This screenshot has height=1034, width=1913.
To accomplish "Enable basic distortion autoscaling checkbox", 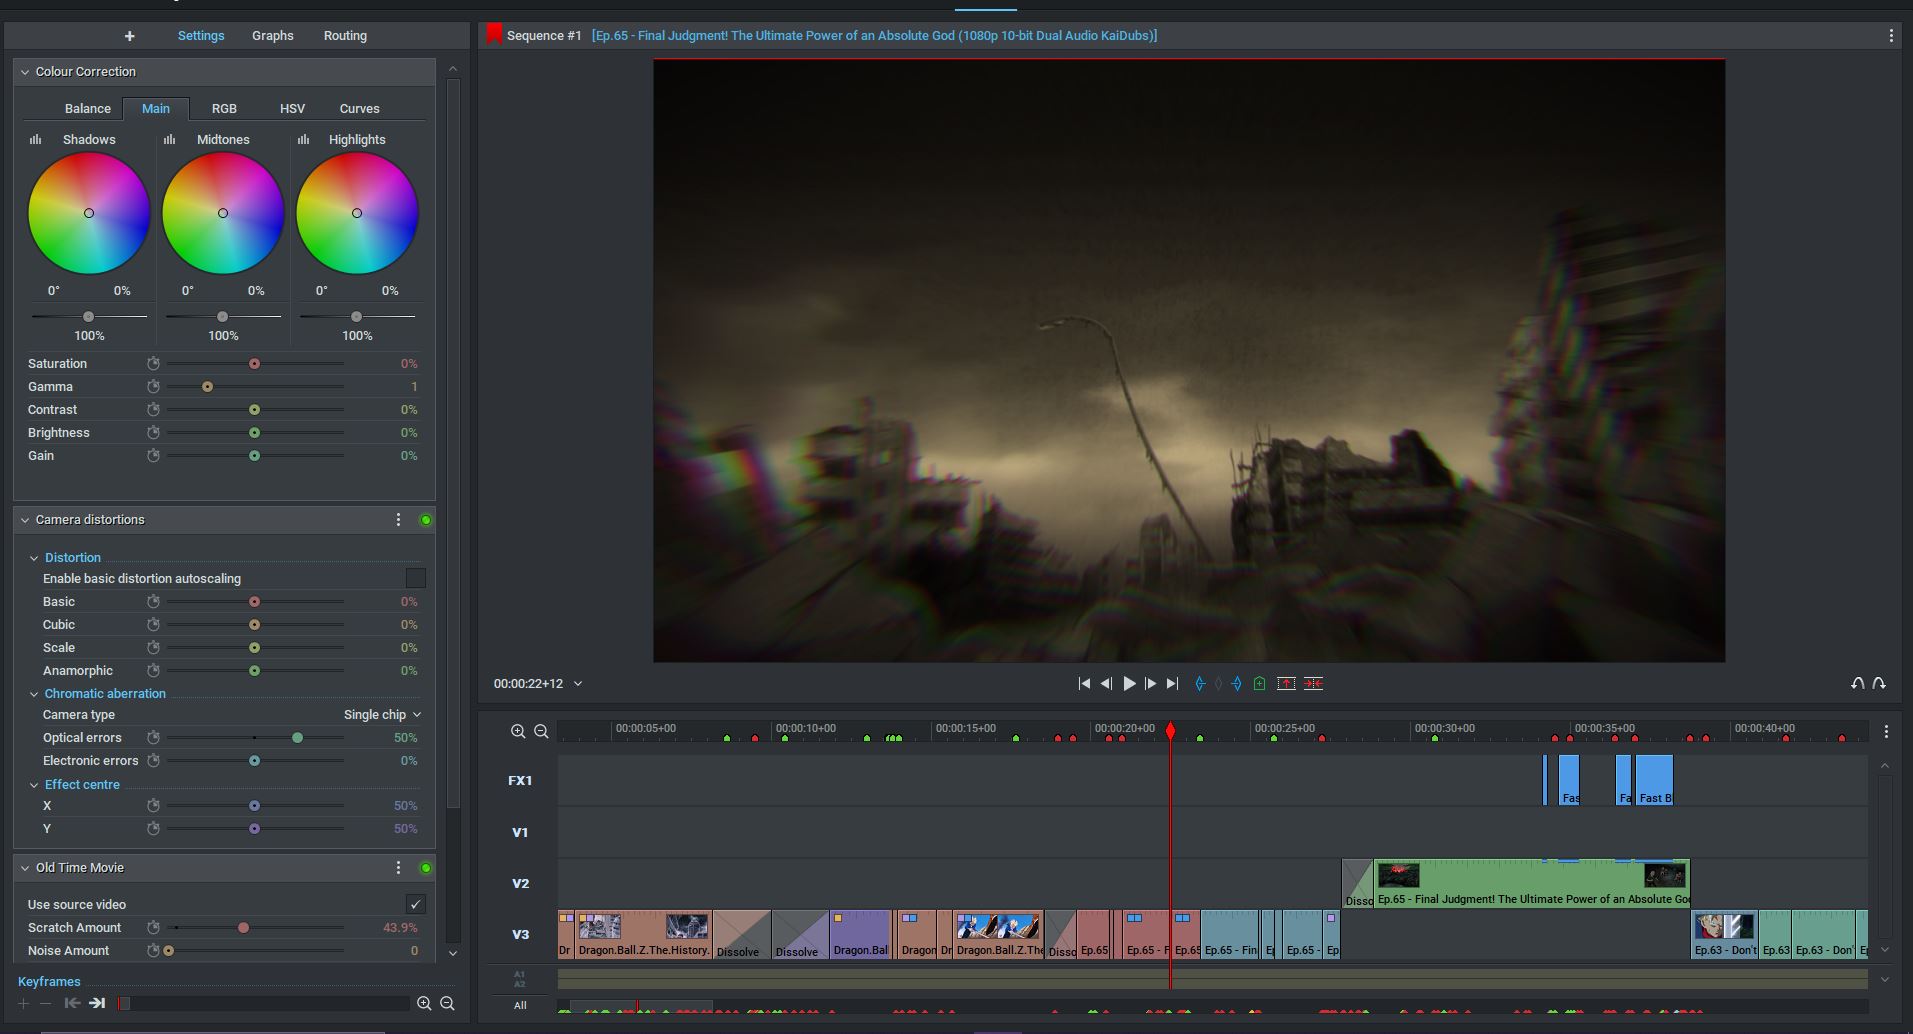I will pyautogui.click(x=415, y=579).
